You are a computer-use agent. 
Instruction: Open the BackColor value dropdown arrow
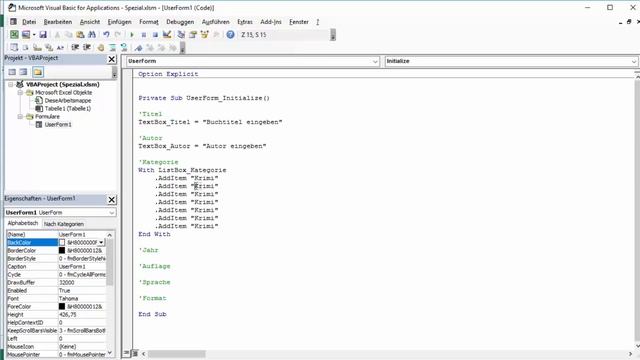pyautogui.click(x=101, y=242)
